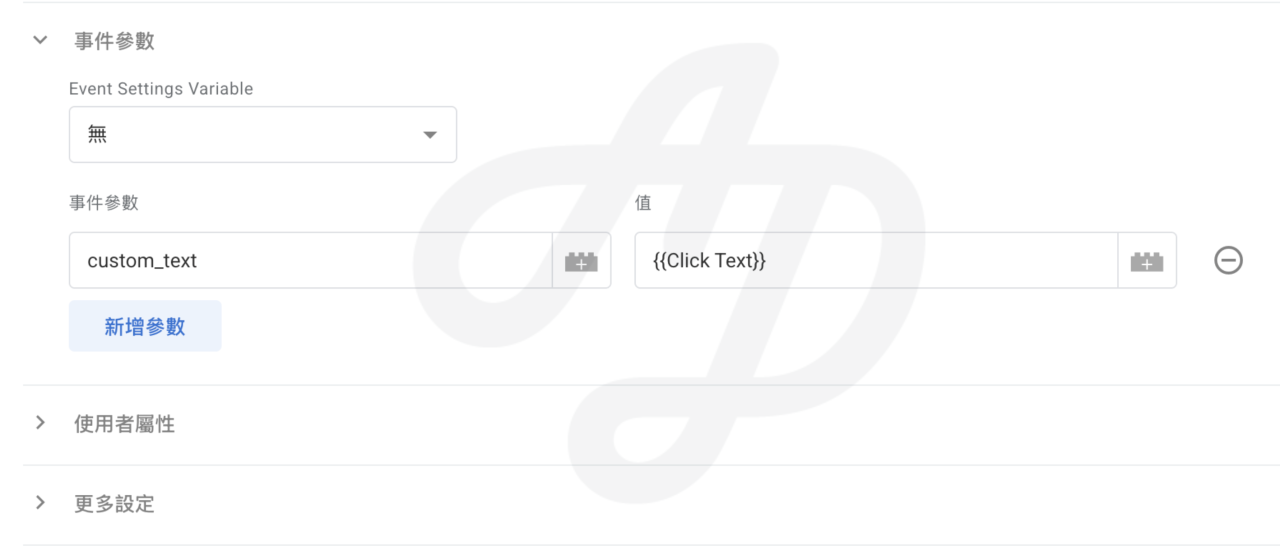Select the 無 option text in dropdown

click(x=97, y=135)
